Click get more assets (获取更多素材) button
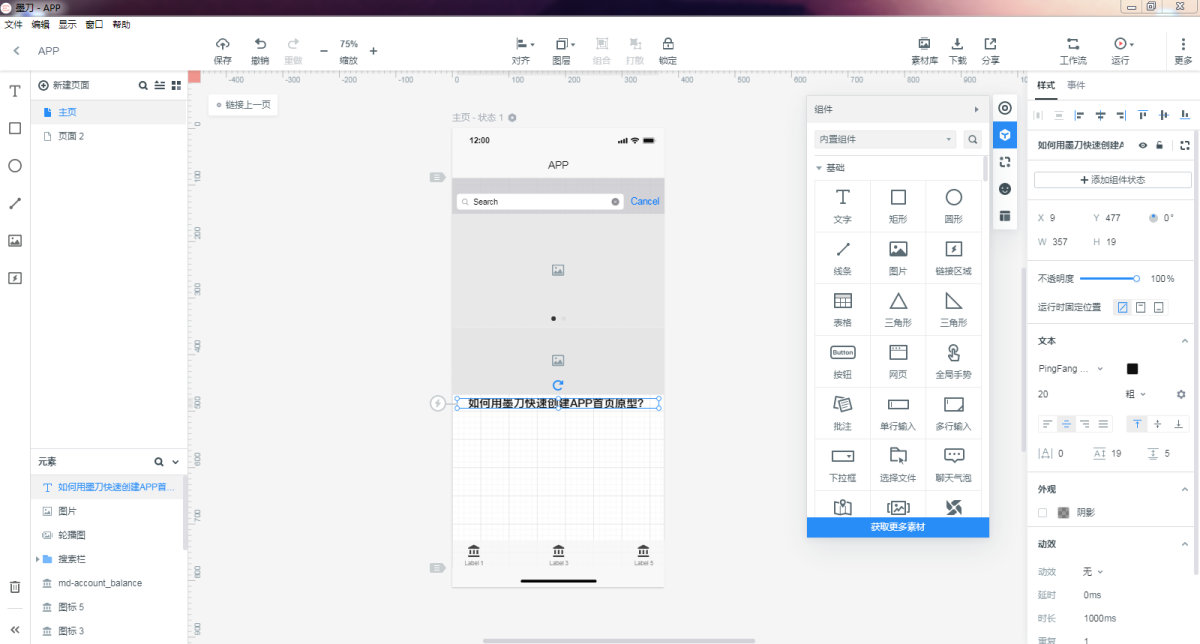This screenshot has height=644, width=1200. (x=897, y=527)
